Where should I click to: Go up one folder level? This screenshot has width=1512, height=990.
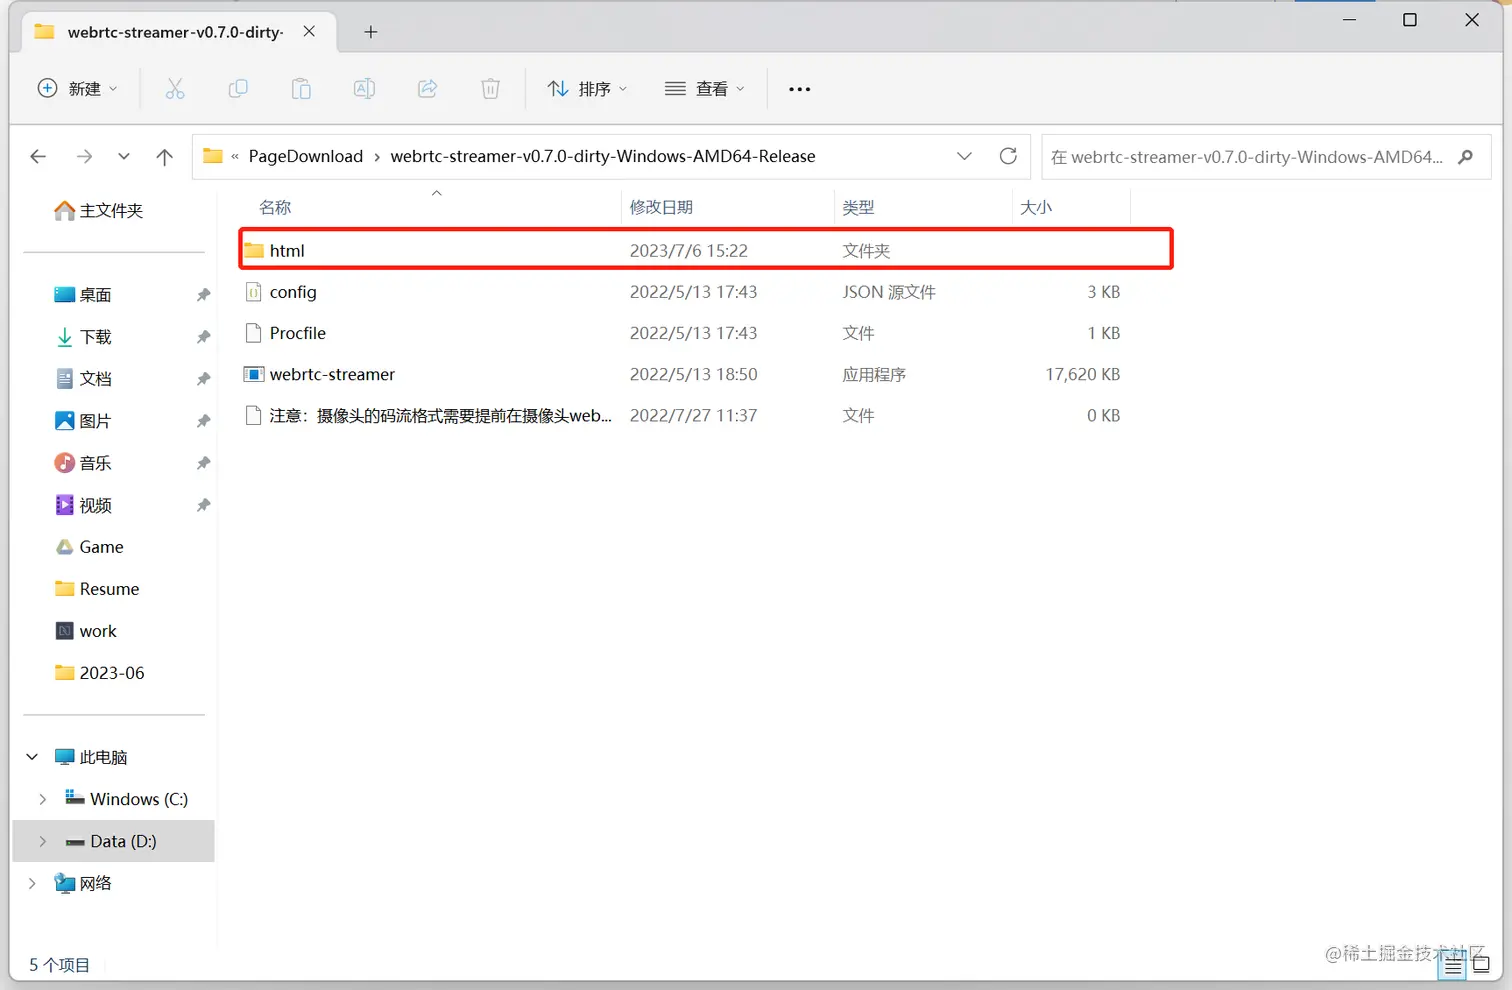[x=165, y=156]
